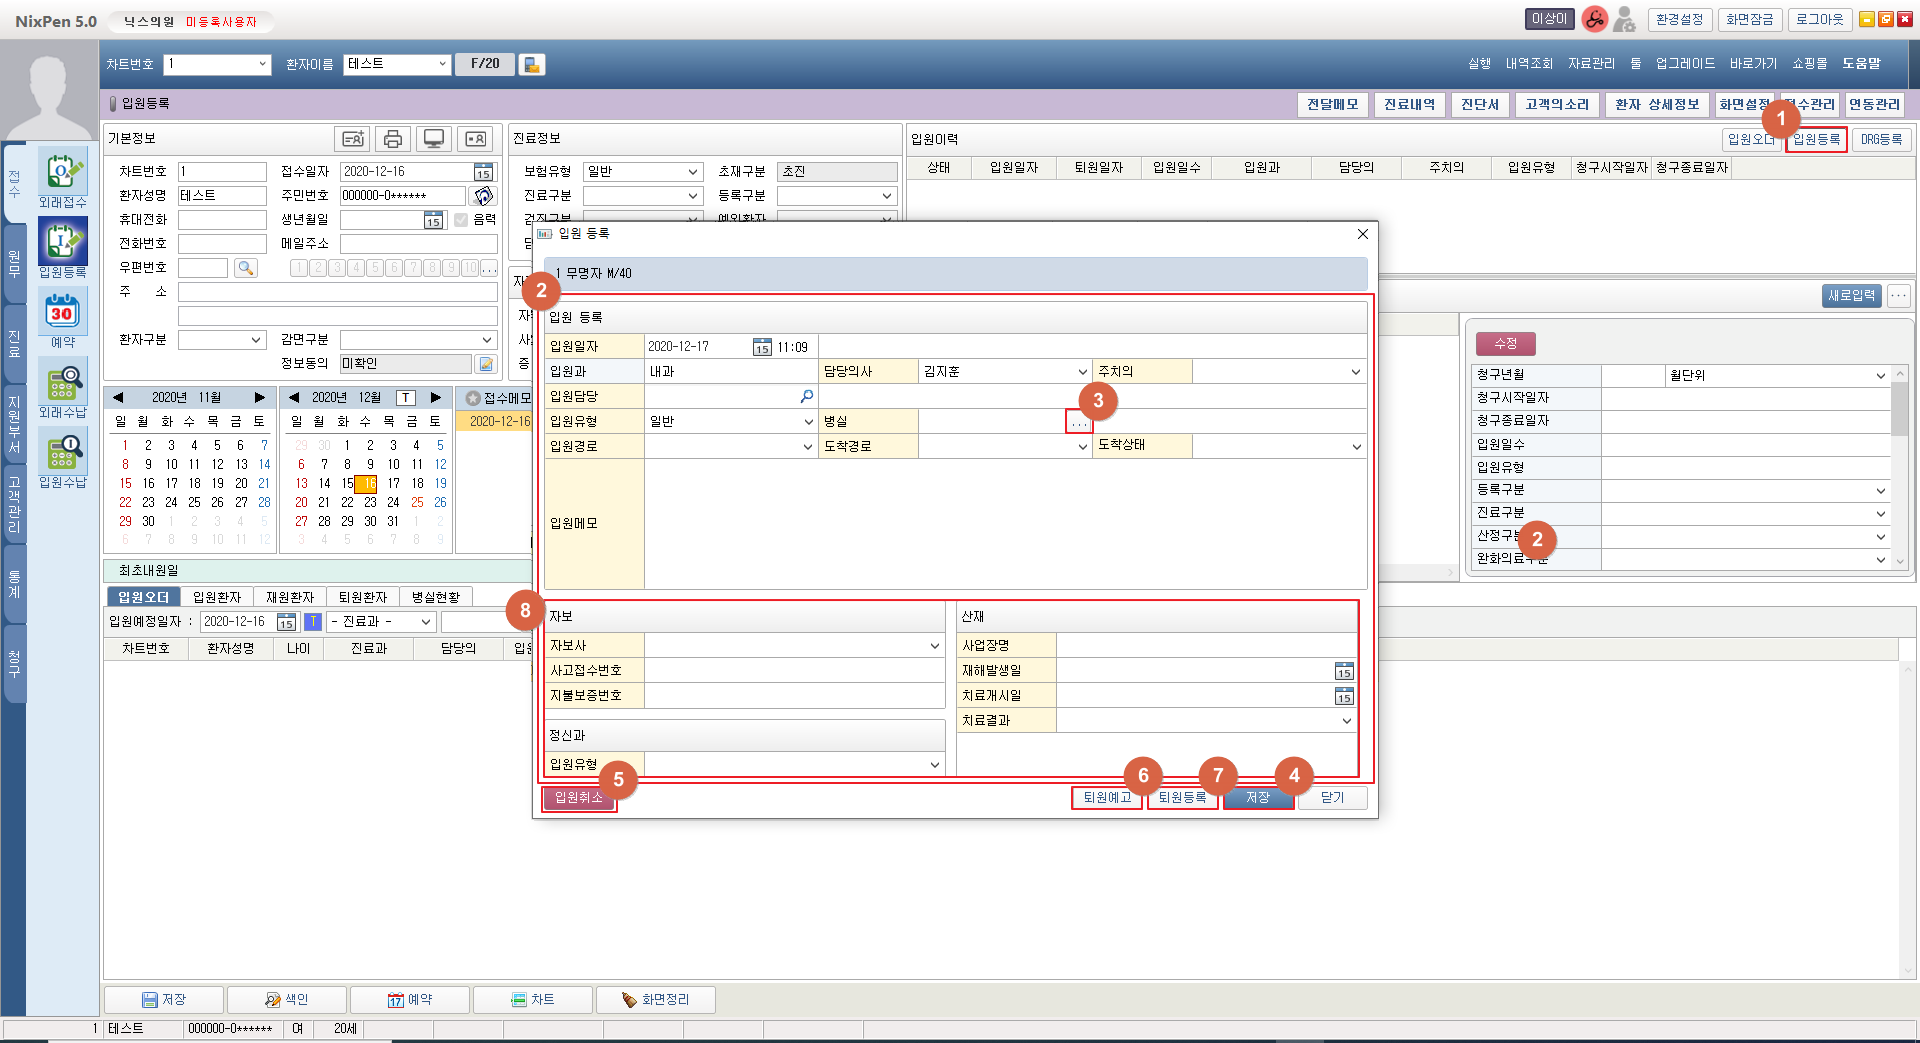
Task: Open calendar picker next to 입원일자
Action: (x=762, y=347)
